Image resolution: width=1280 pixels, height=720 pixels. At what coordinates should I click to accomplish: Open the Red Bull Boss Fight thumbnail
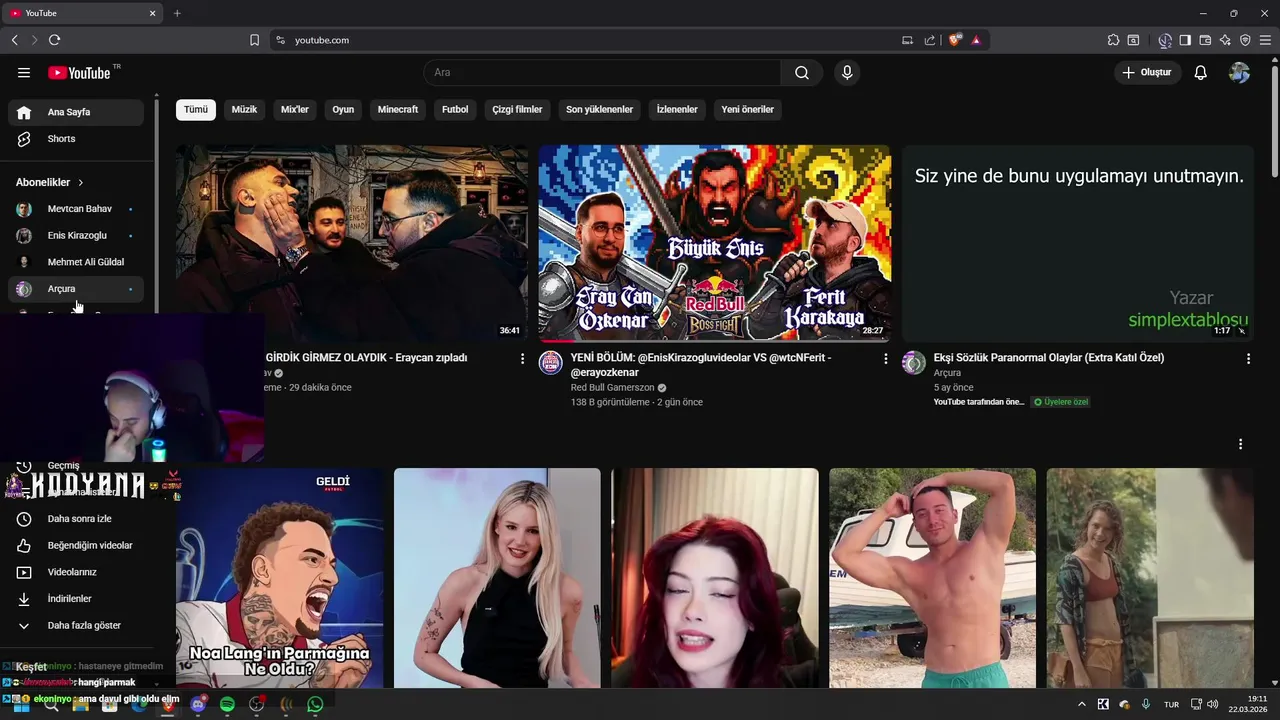click(x=715, y=243)
